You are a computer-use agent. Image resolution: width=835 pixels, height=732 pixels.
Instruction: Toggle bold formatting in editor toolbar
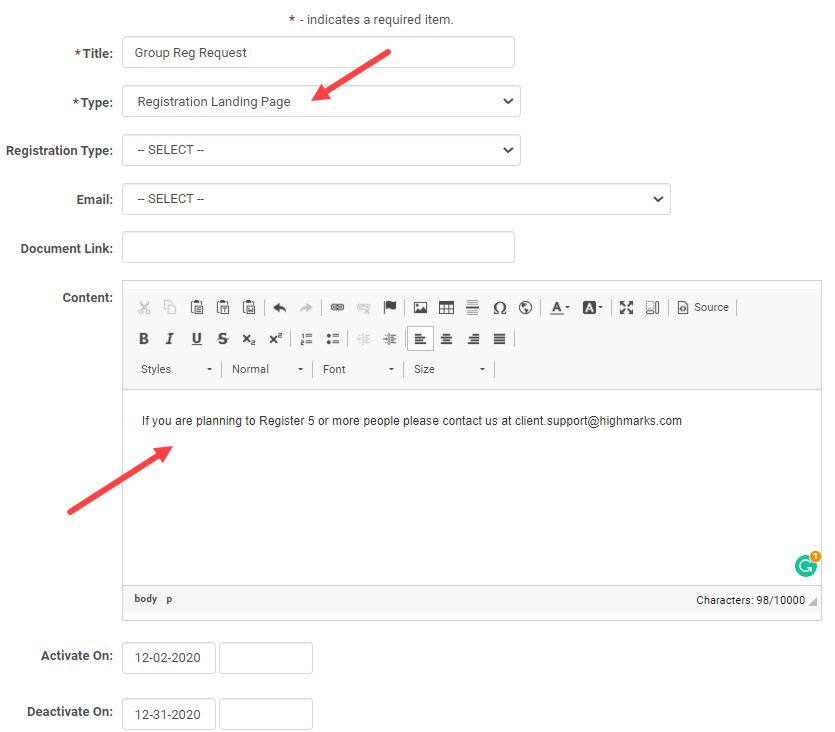[x=144, y=339]
